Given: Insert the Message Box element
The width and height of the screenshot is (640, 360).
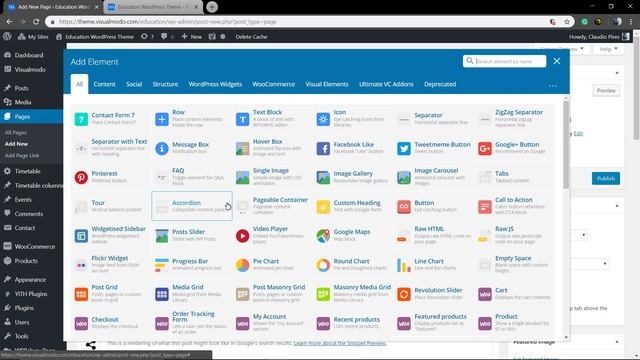Looking at the screenshot, I should click(x=191, y=148).
